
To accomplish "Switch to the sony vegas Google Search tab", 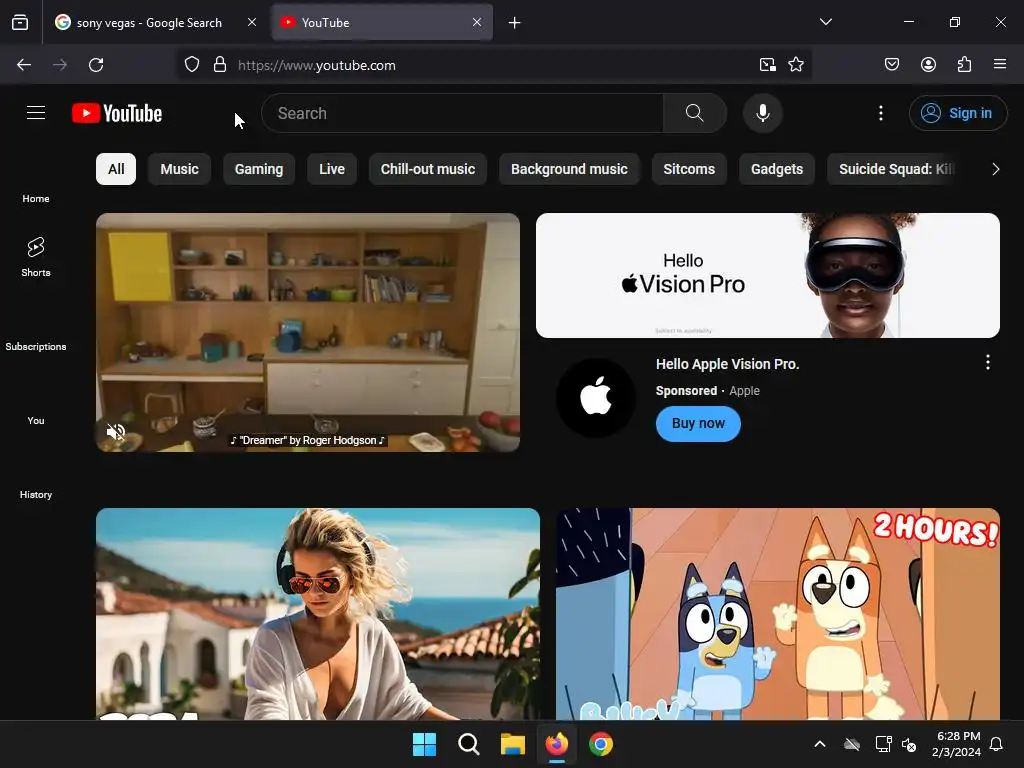I will [155, 23].
